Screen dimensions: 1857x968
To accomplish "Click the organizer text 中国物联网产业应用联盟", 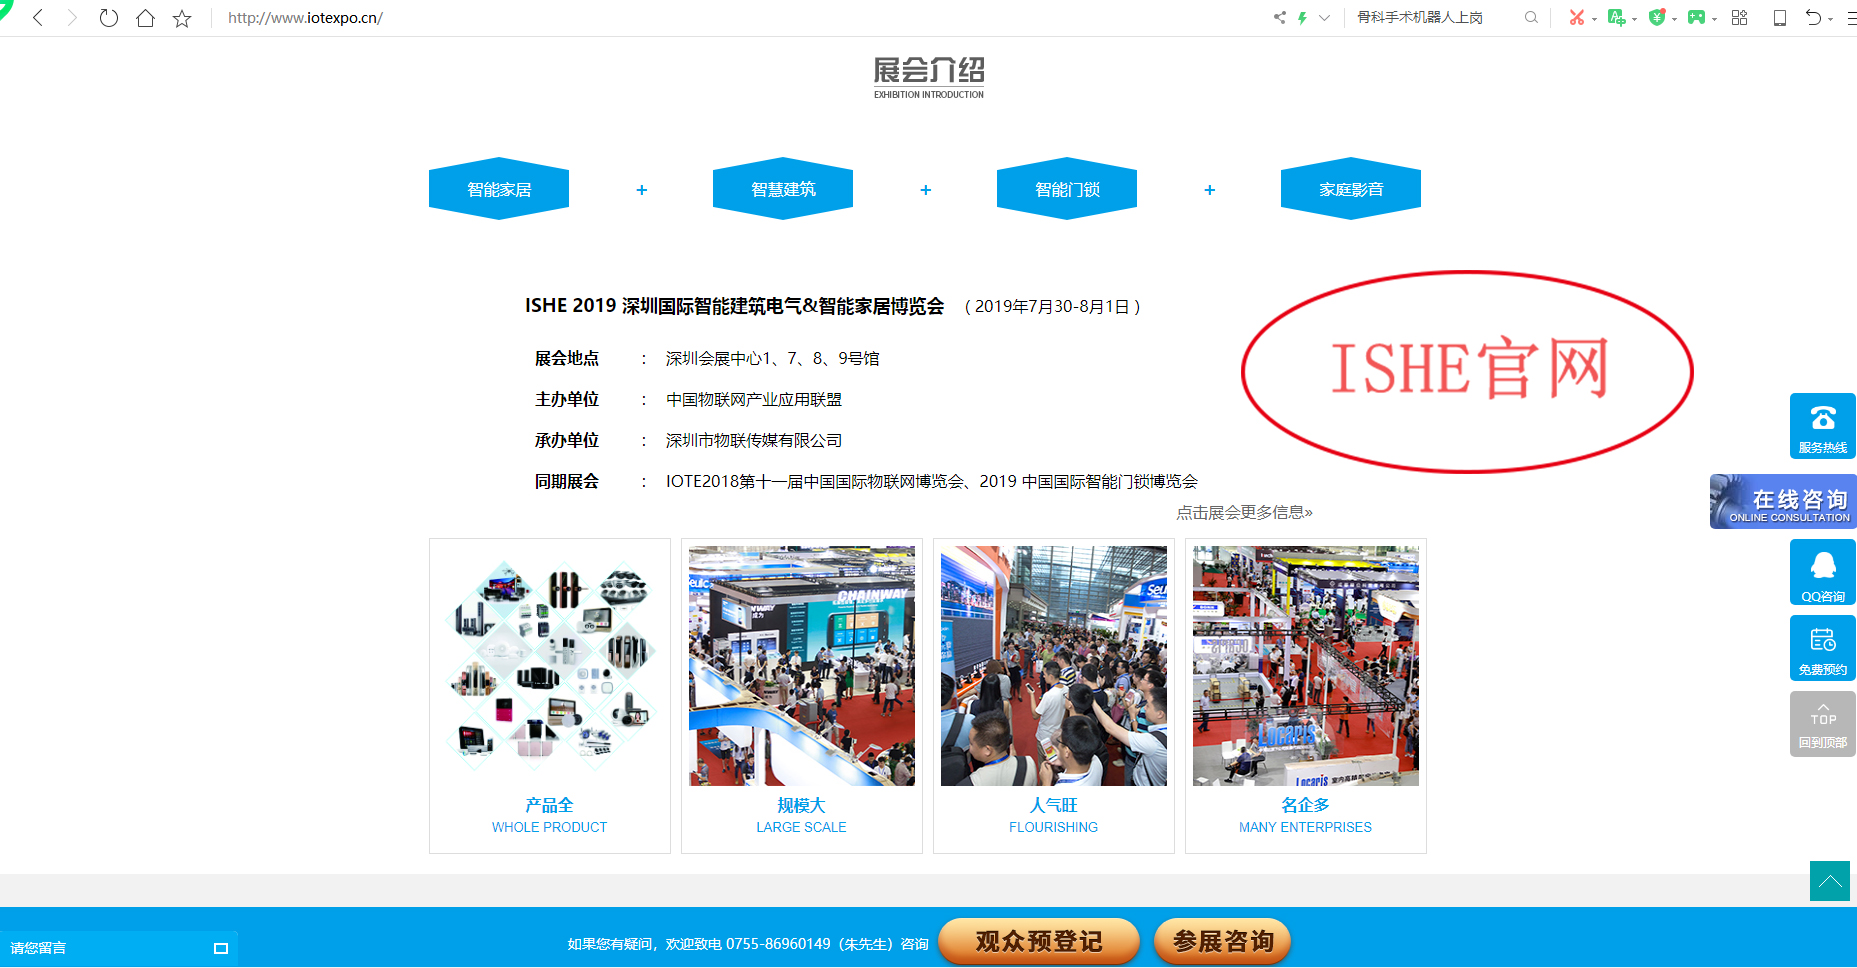I will (x=754, y=399).
